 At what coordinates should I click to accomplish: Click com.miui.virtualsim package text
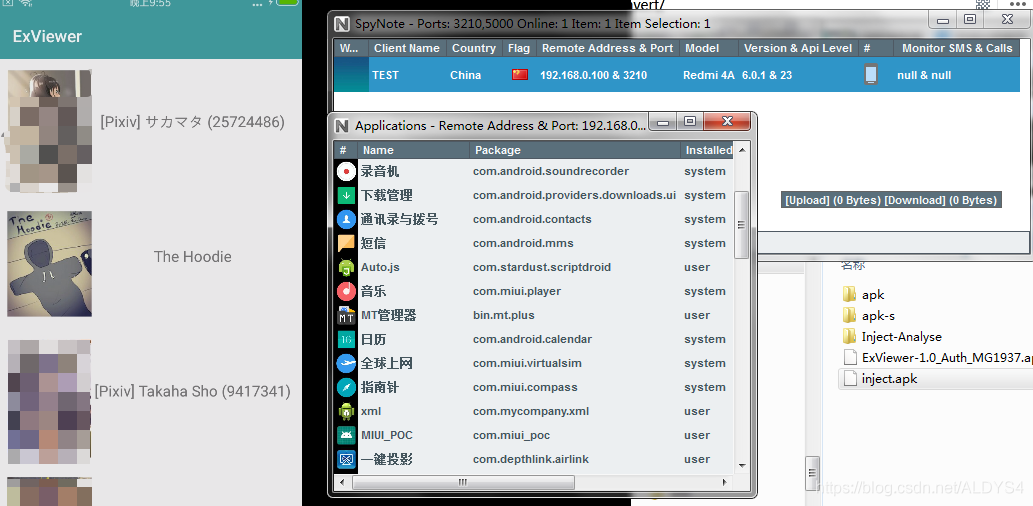pyautogui.click(x=527, y=364)
